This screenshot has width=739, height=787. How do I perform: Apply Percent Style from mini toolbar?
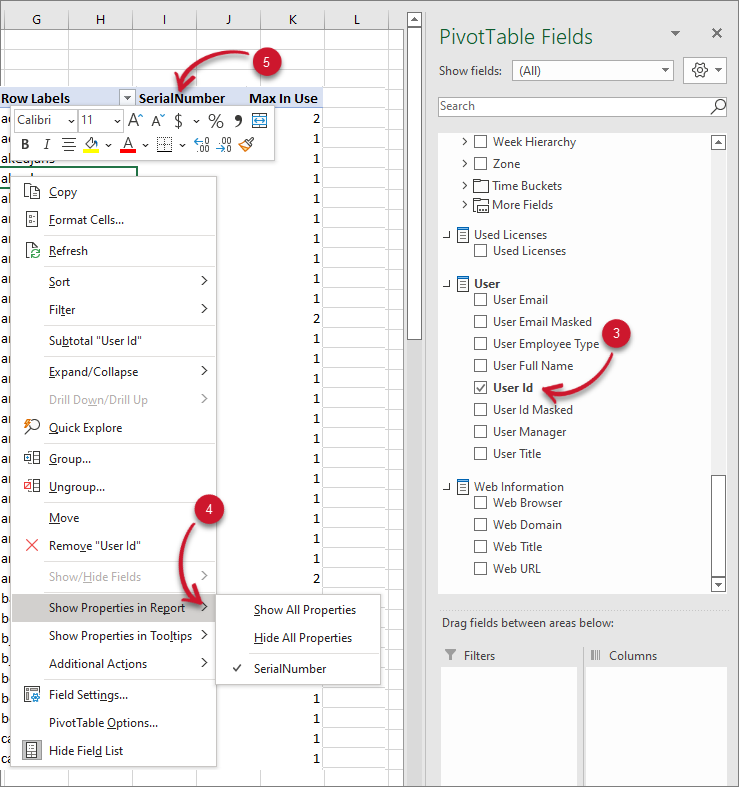[x=215, y=121]
